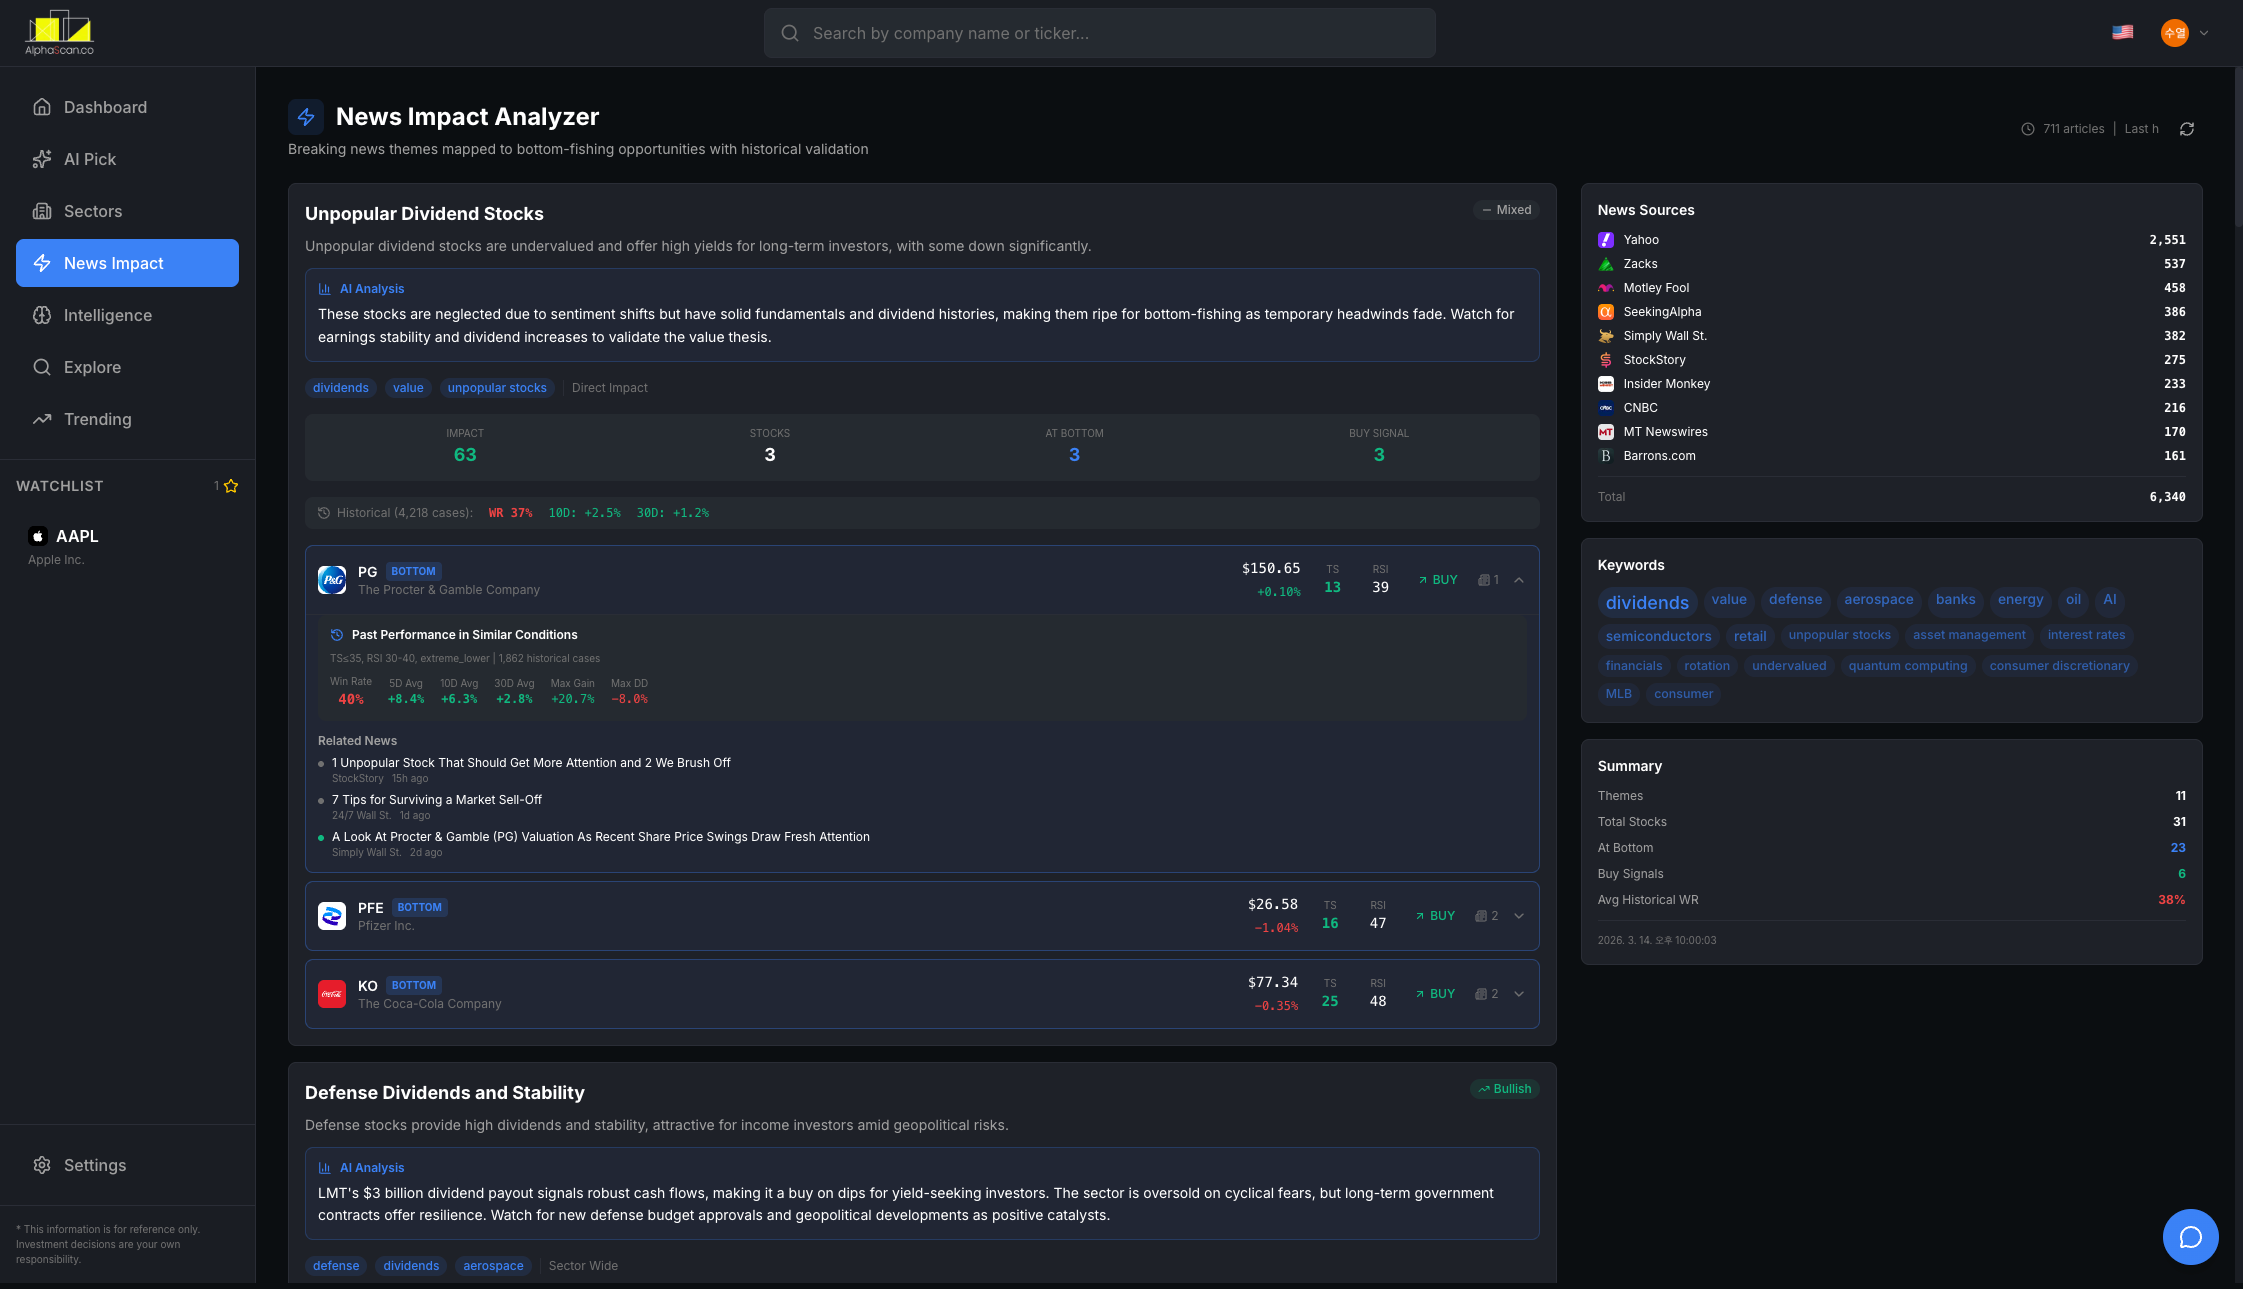Screen dimensions: 2243x1289
Task: Click the company search field
Action: 1098,32
